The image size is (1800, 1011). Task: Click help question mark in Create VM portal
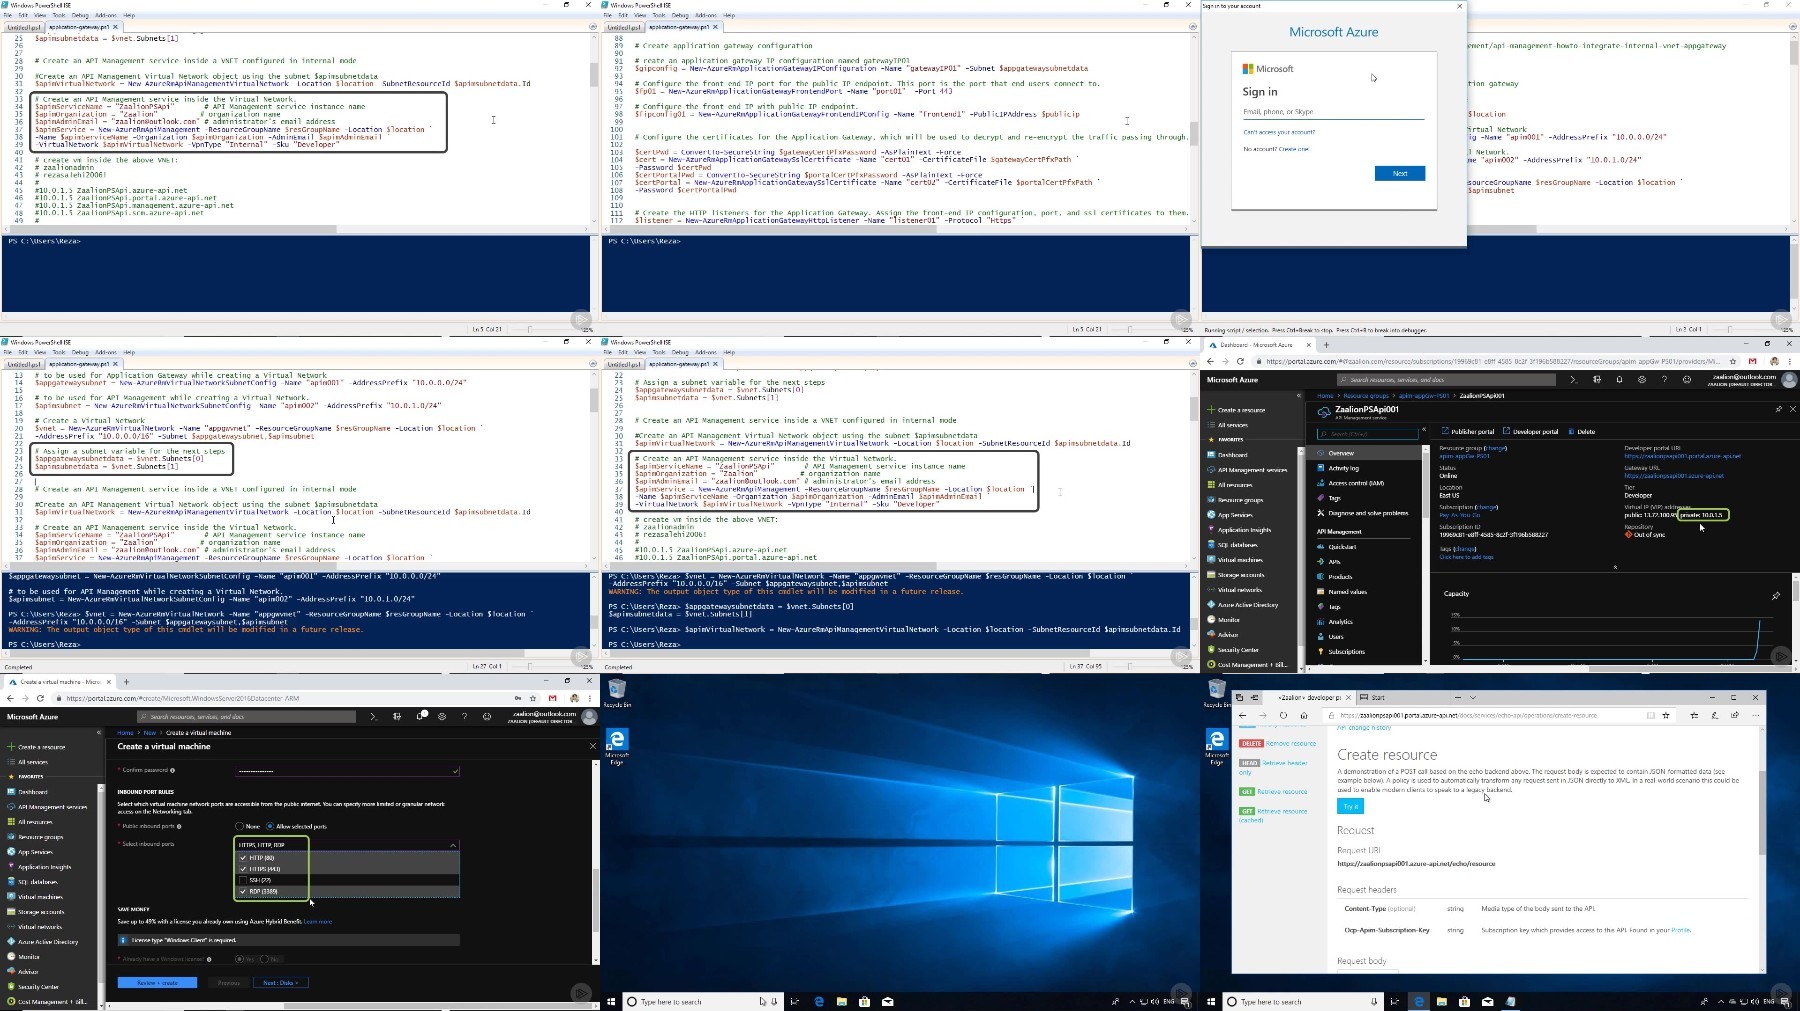click(x=464, y=716)
